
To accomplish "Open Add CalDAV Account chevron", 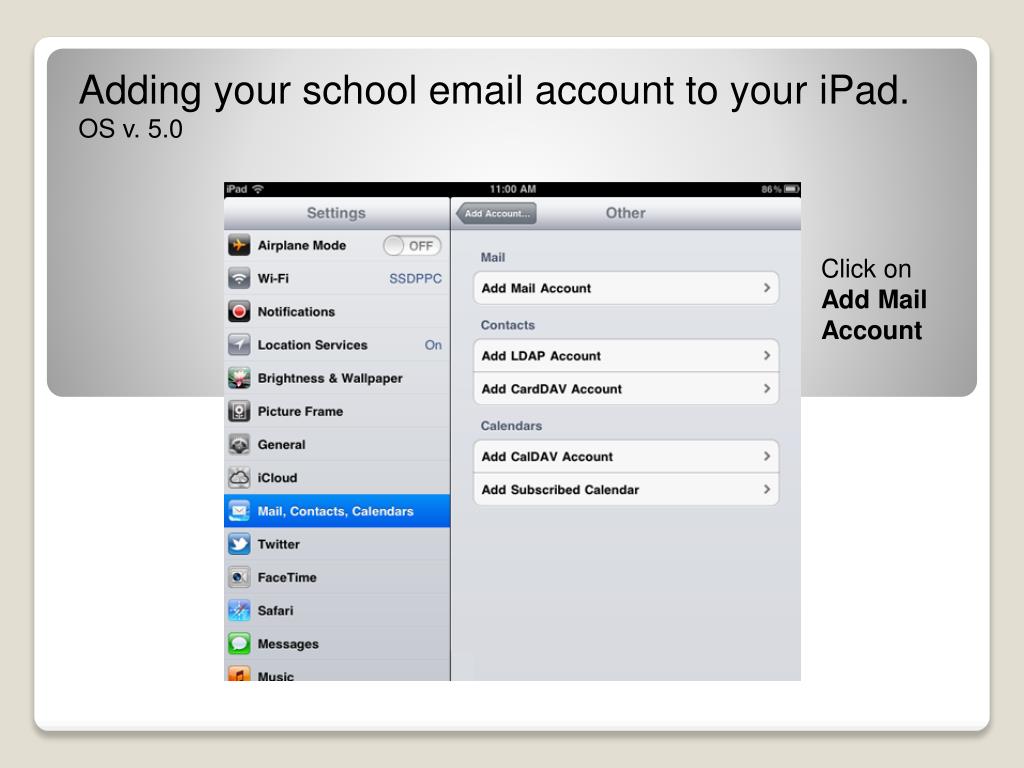I will tap(767, 456).
